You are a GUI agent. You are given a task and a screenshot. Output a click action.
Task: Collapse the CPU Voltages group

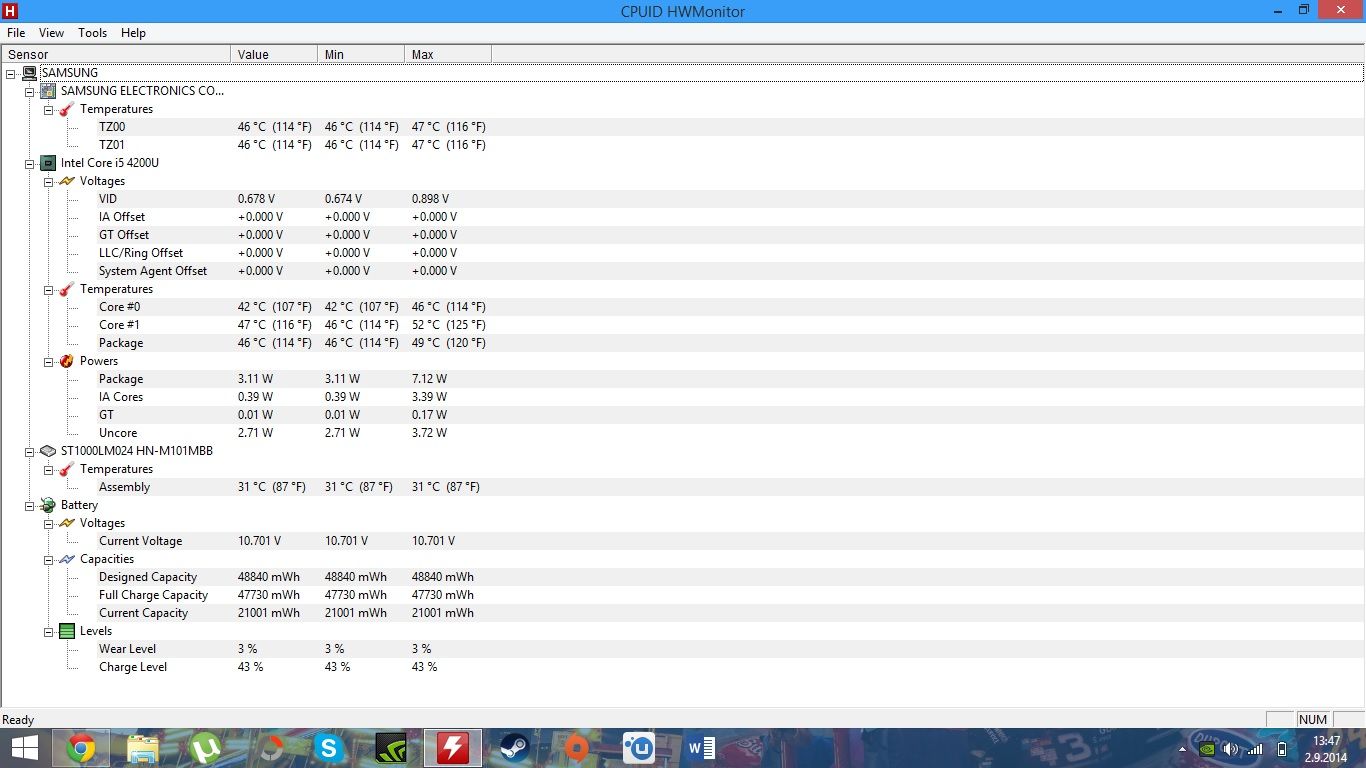(x=49, y=181)
